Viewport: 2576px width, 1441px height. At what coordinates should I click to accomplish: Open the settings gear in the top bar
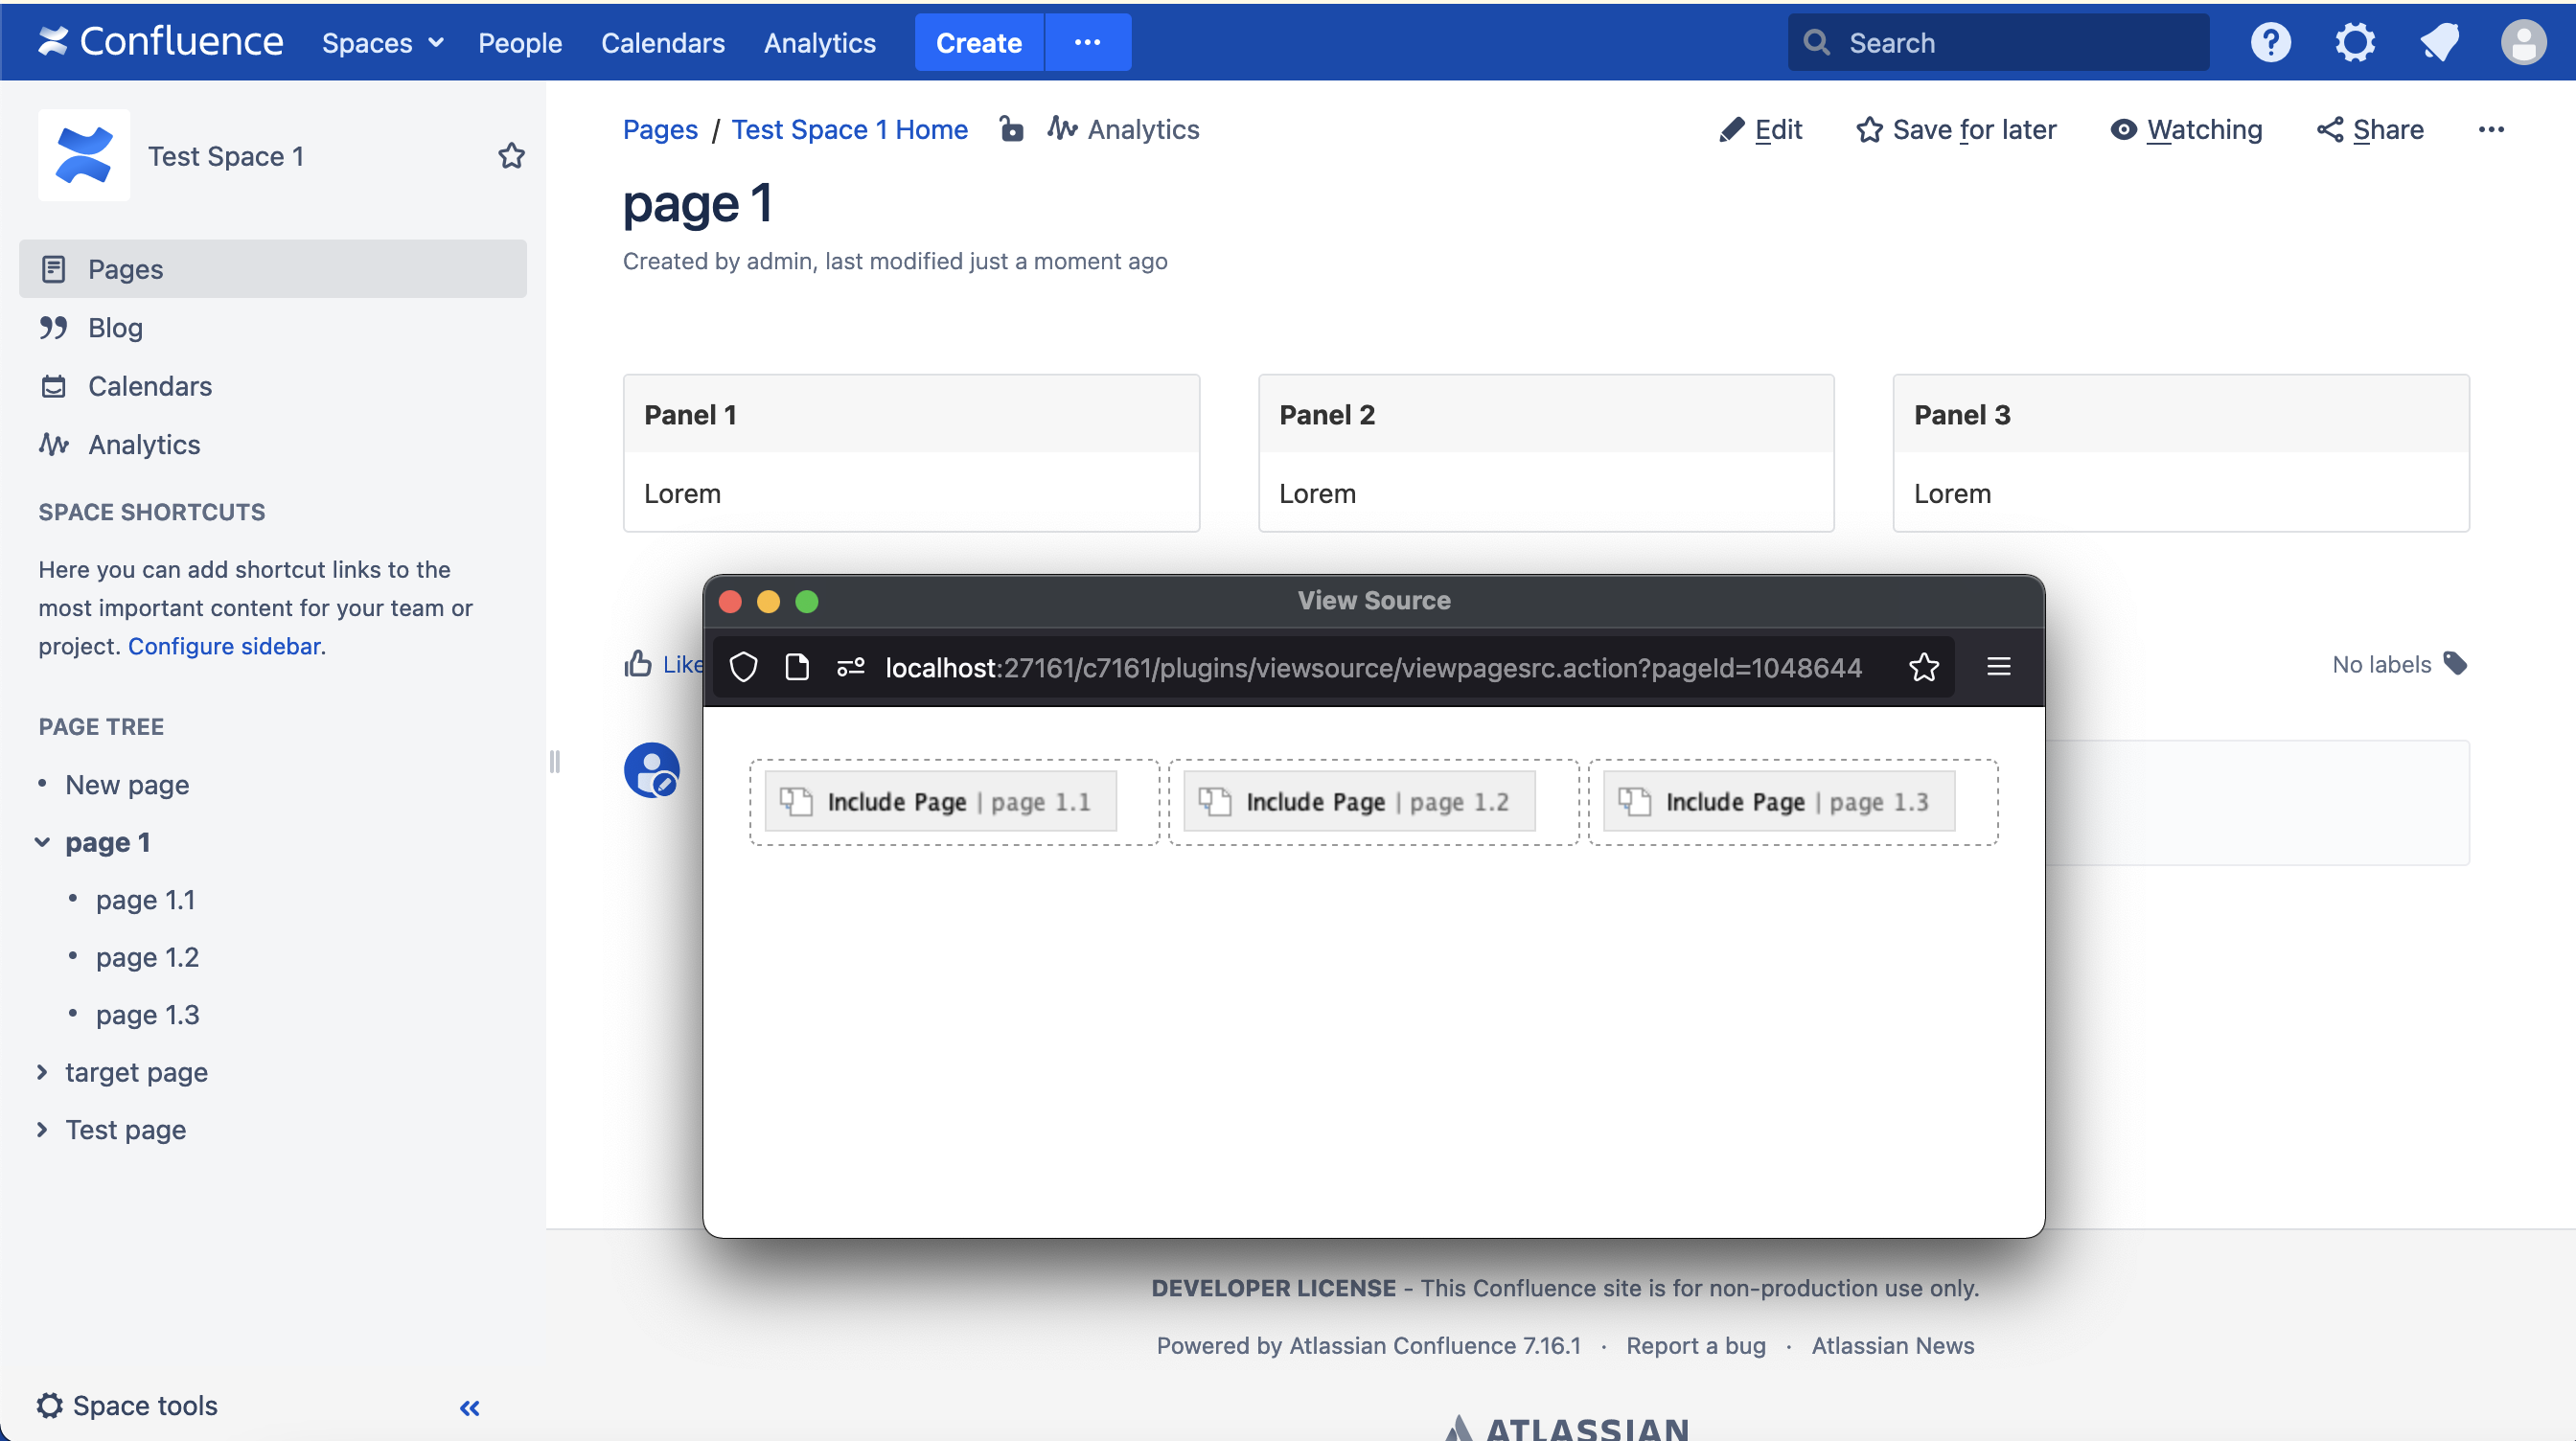pyautogui.click(x=2355, y=41)
